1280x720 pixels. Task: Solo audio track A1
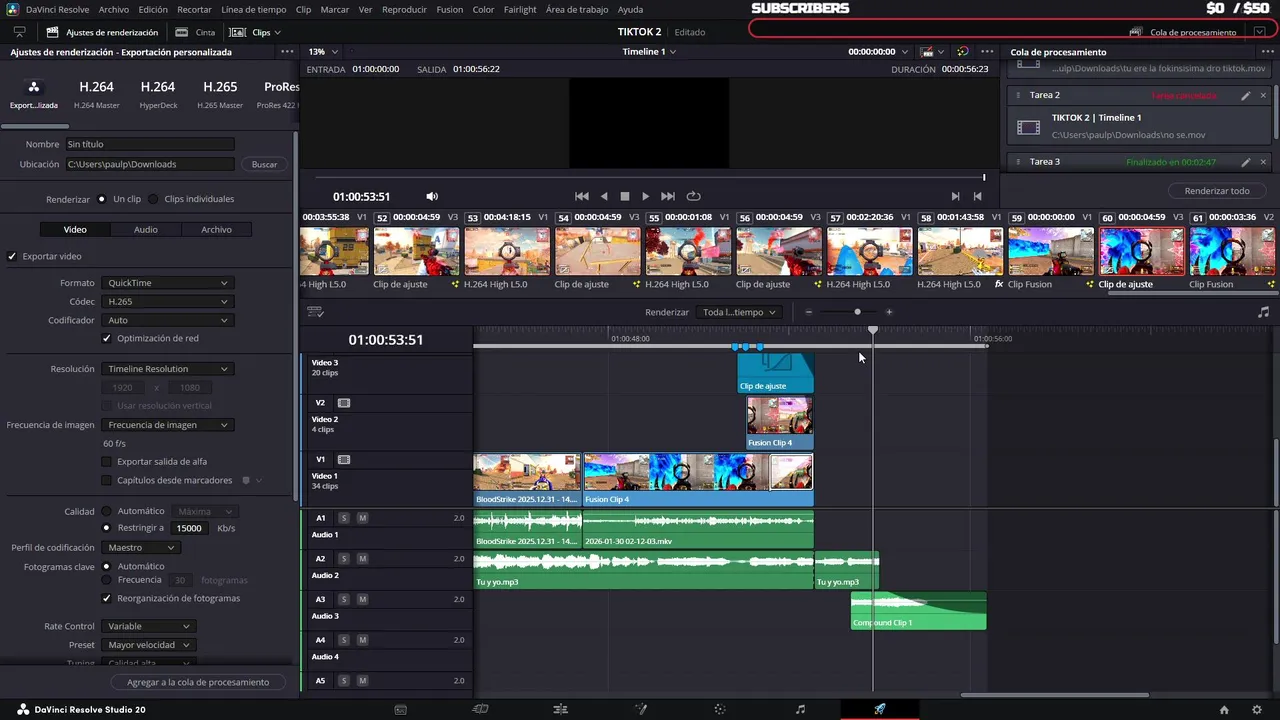click(x=344, y=518)
